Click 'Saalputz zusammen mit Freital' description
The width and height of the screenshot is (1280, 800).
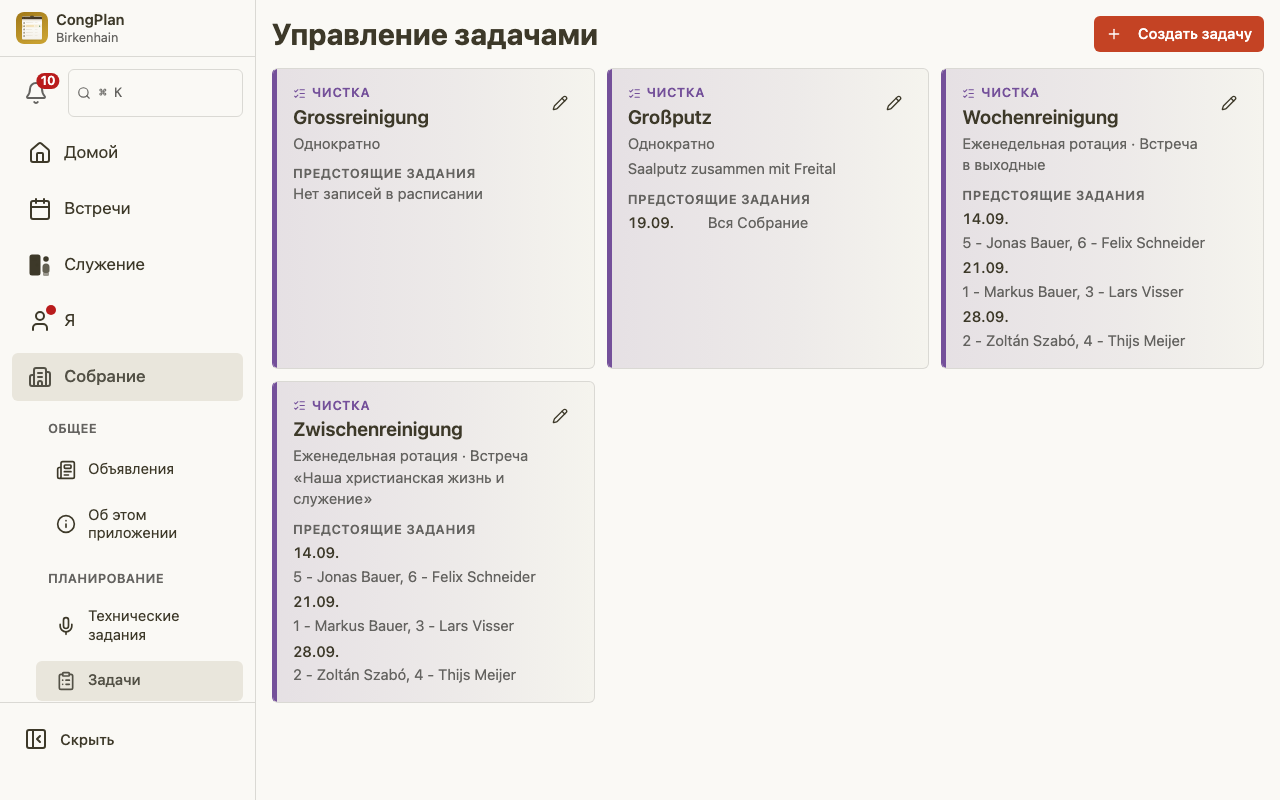pyautogui.click(x=732, y=169)
